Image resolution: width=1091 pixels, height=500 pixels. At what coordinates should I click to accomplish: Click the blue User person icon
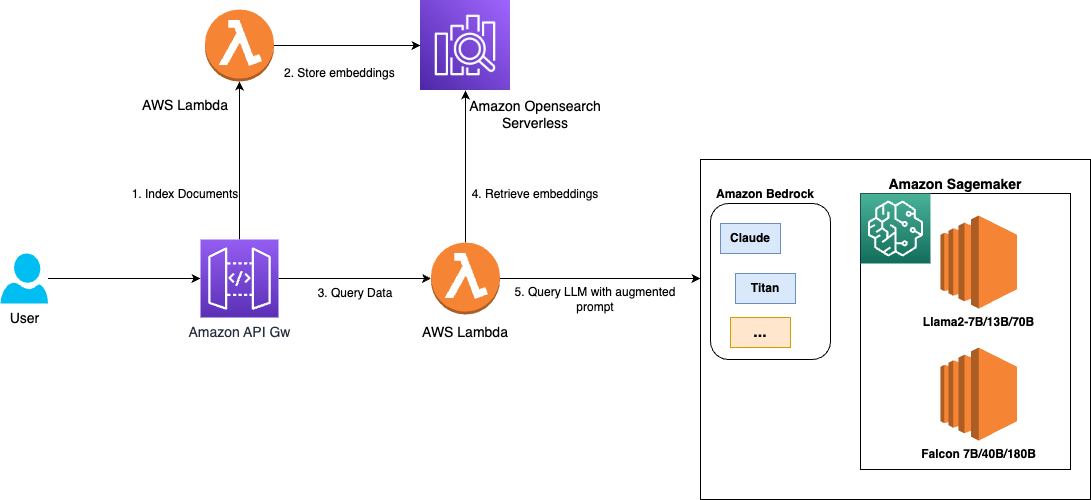tap(24, 280)
